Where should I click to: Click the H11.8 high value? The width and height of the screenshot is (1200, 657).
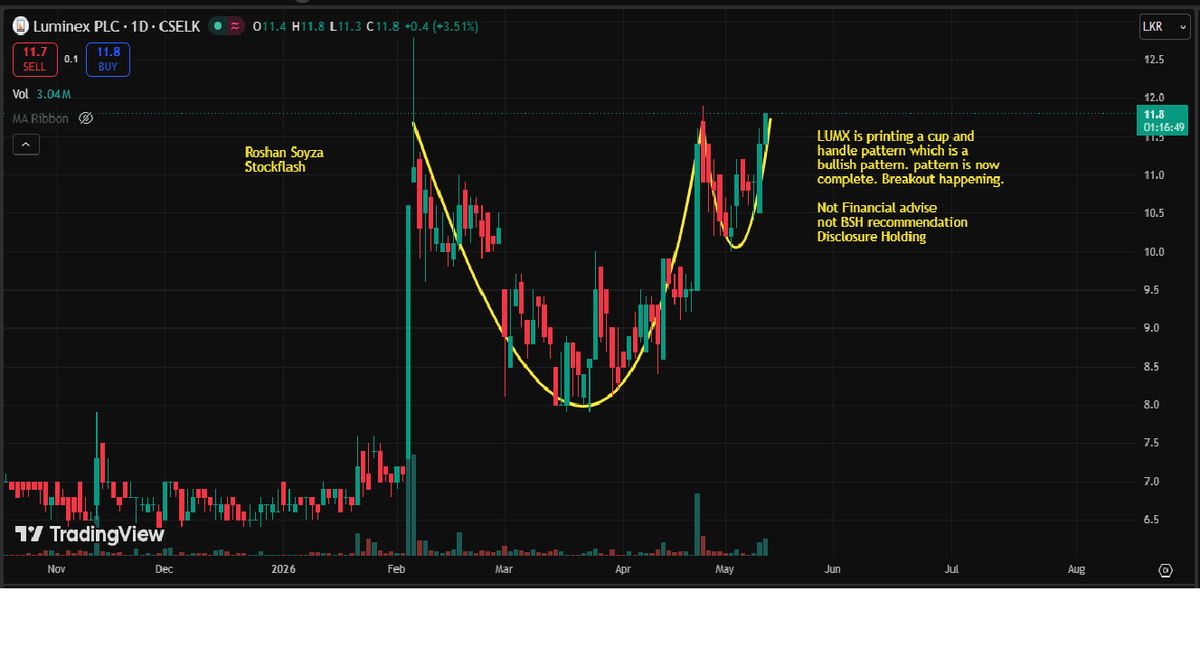307,26
